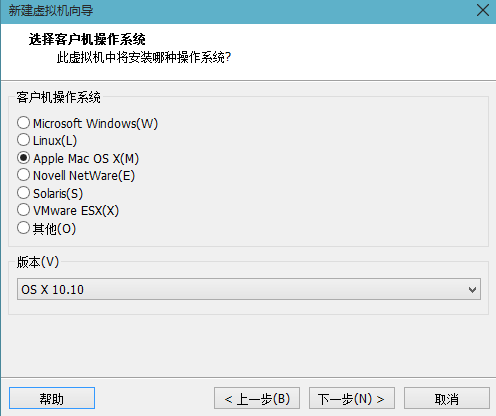Click the Linux(L) label text
This screenshot has height=416, width=496.
tap(55, 141)
